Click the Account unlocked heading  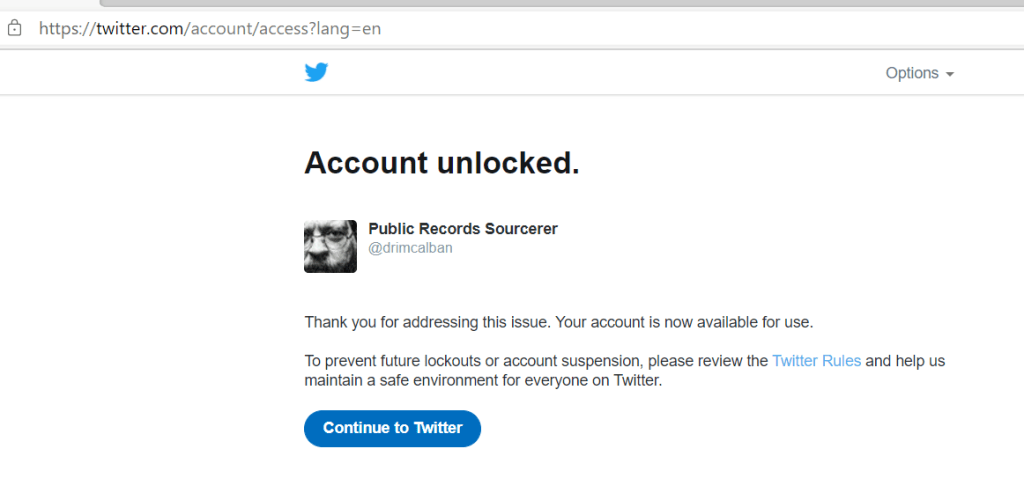(441, 163)
